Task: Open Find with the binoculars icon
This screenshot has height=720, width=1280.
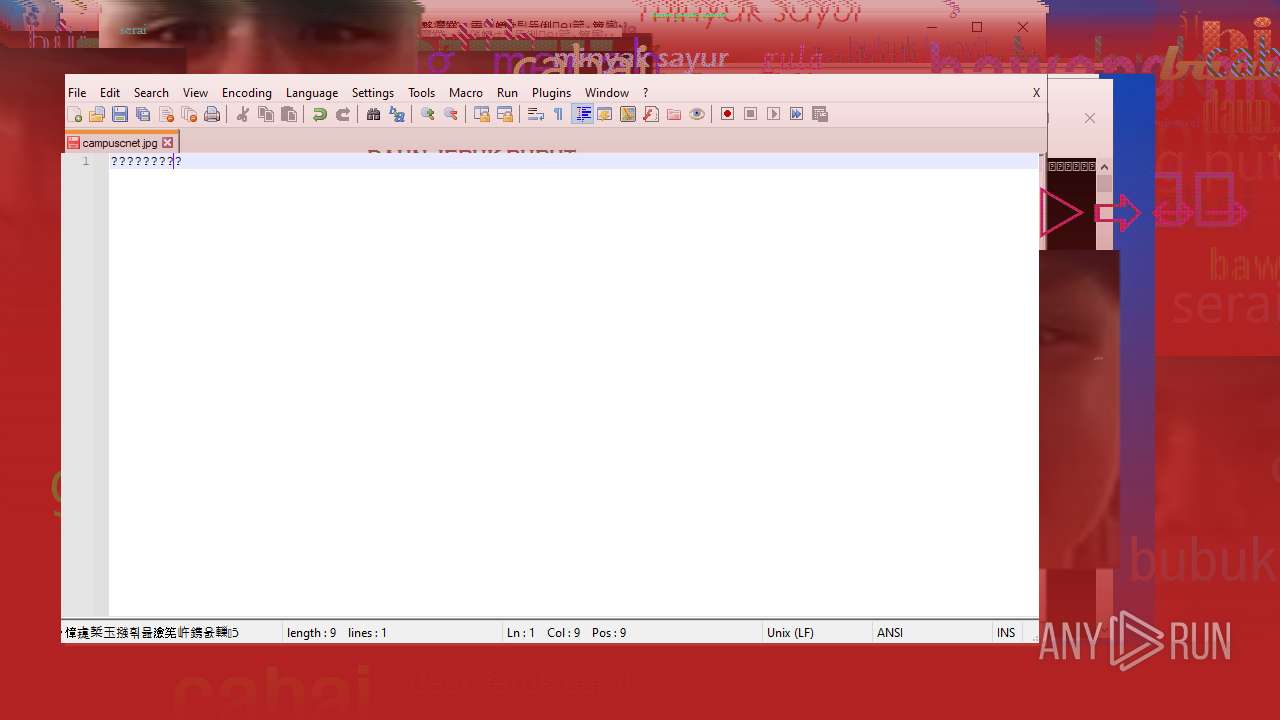Action: [x=373, y=114]
